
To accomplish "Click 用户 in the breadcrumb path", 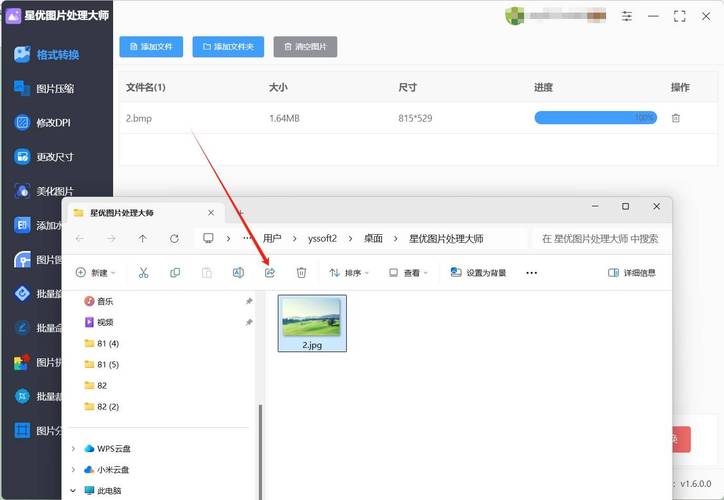I will point(272,239).
